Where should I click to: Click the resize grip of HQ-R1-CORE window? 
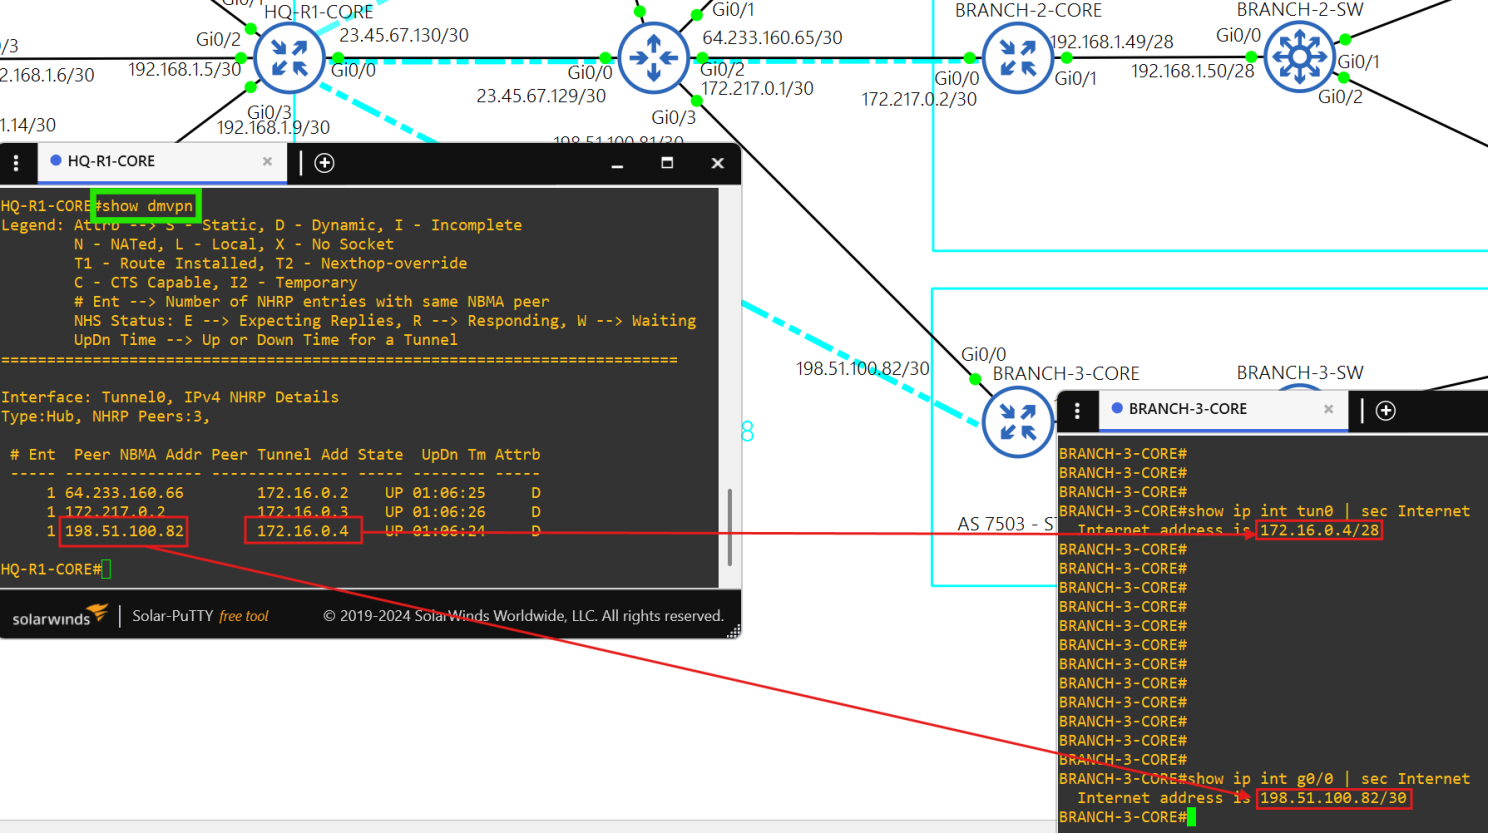point(733,630)
